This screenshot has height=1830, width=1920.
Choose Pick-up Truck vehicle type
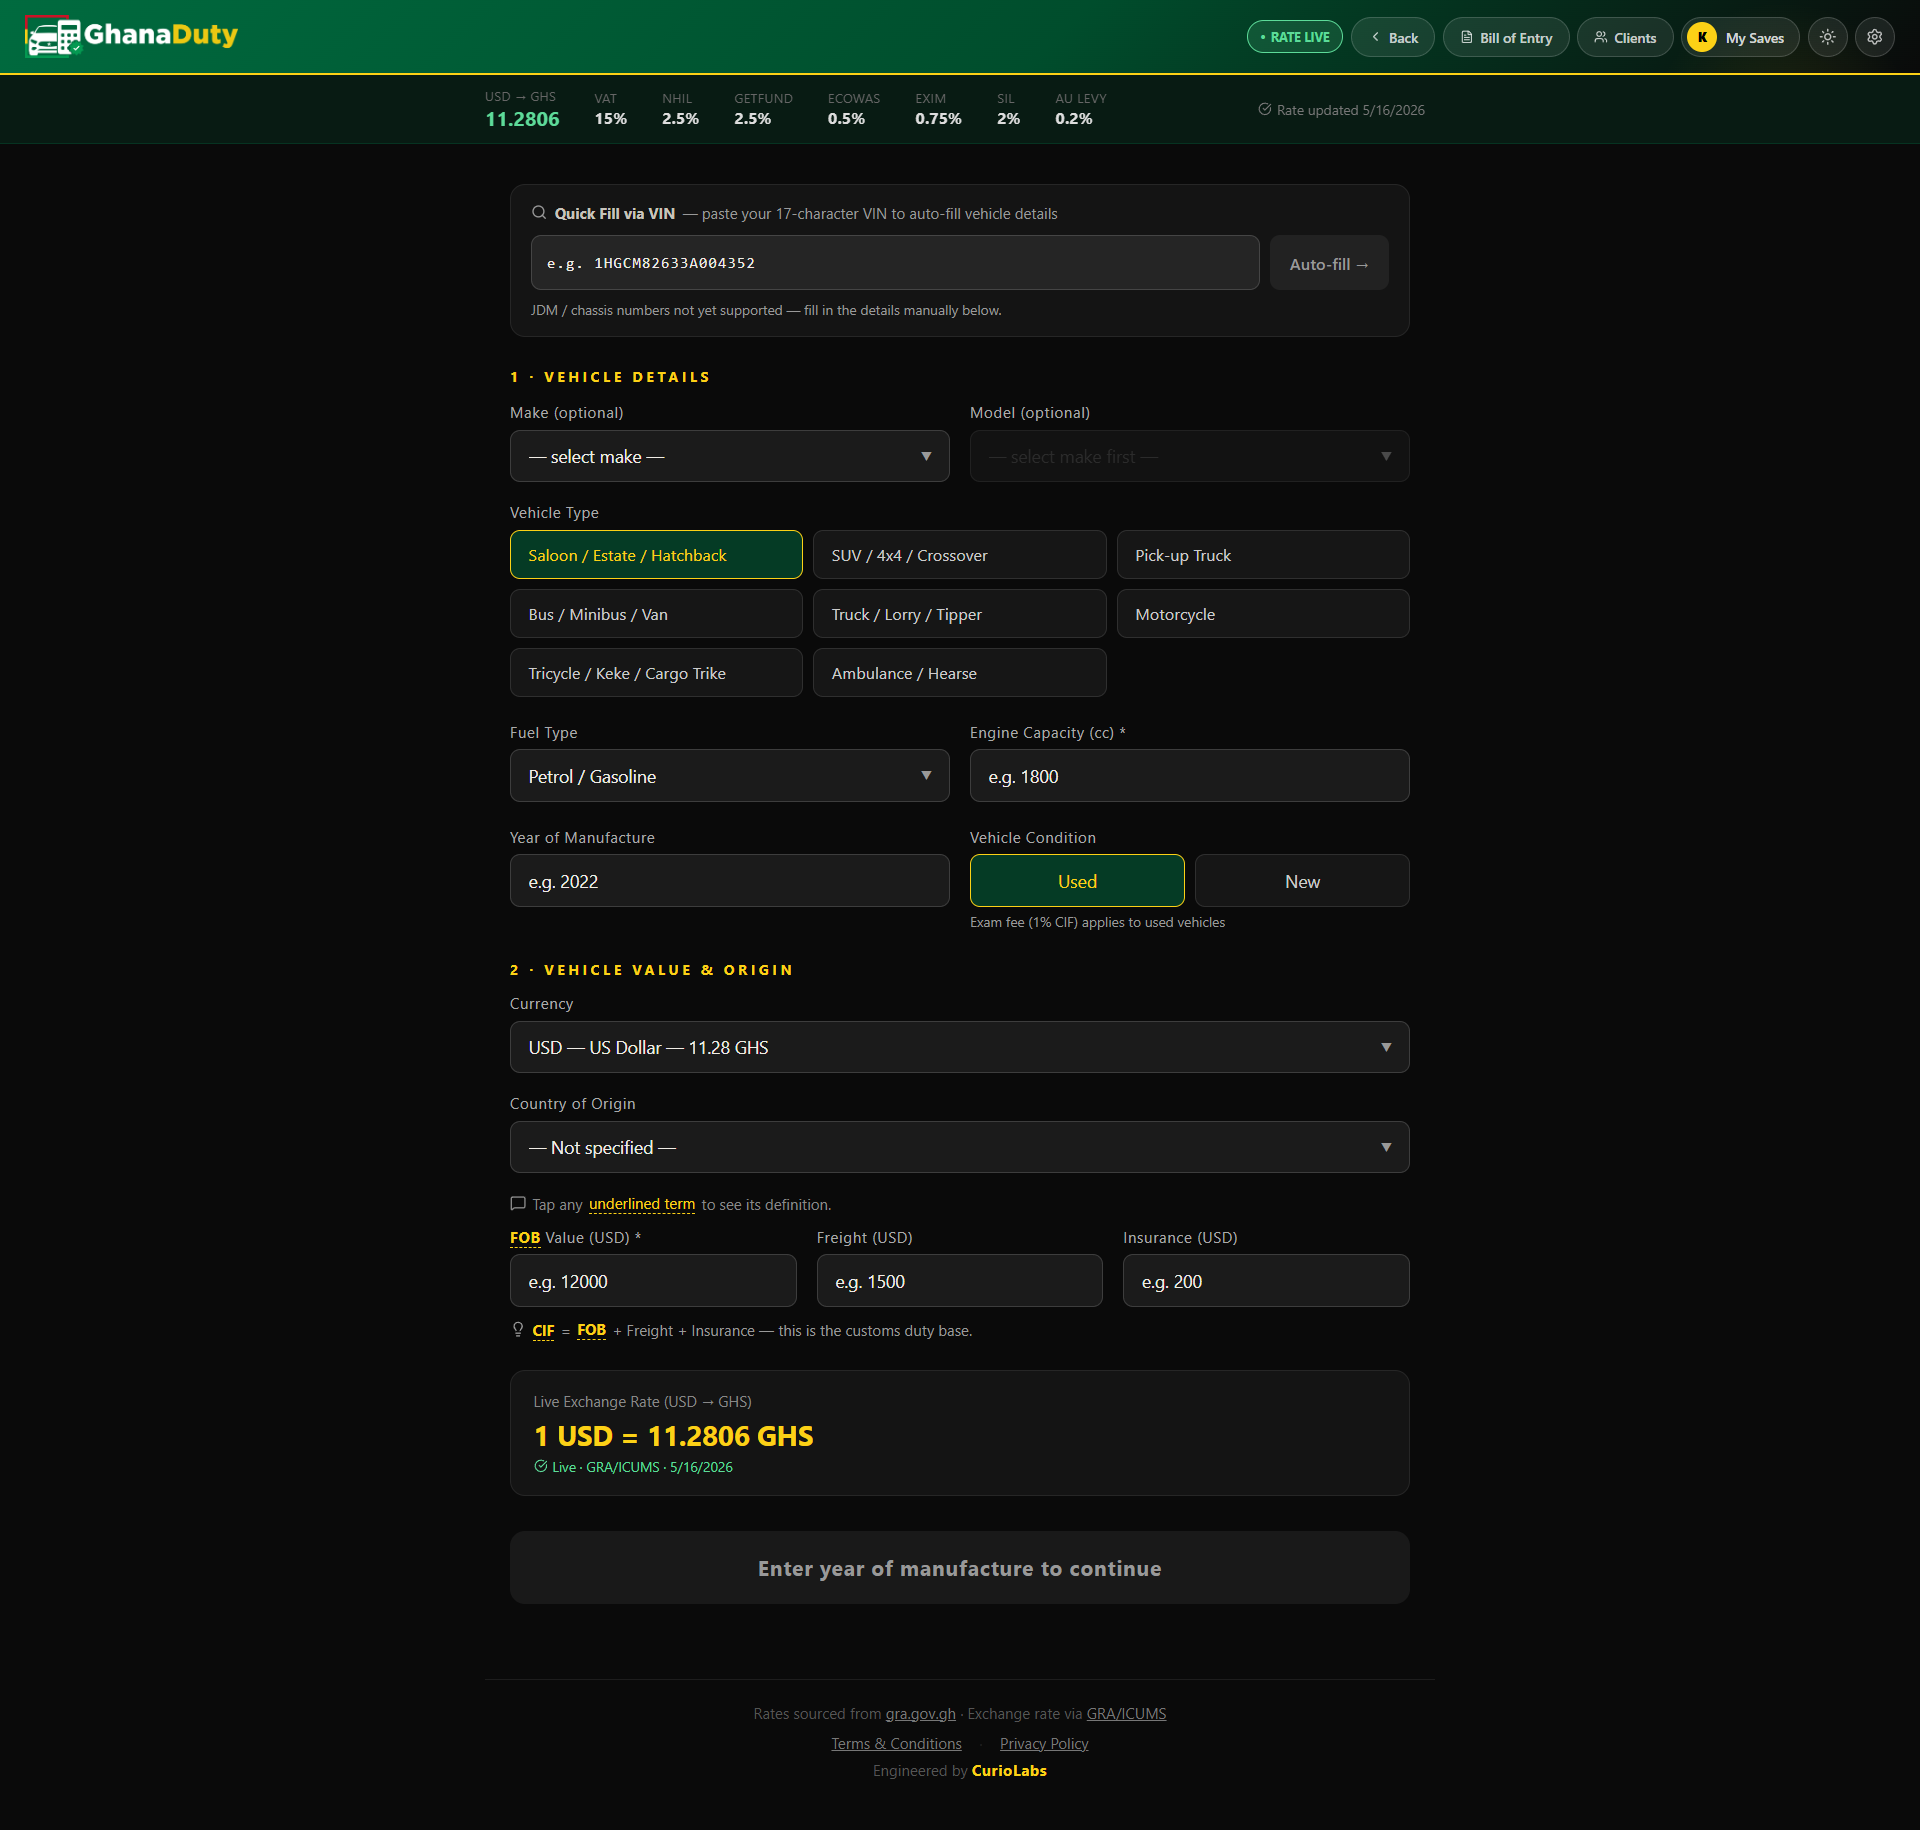coord(1262,555)
